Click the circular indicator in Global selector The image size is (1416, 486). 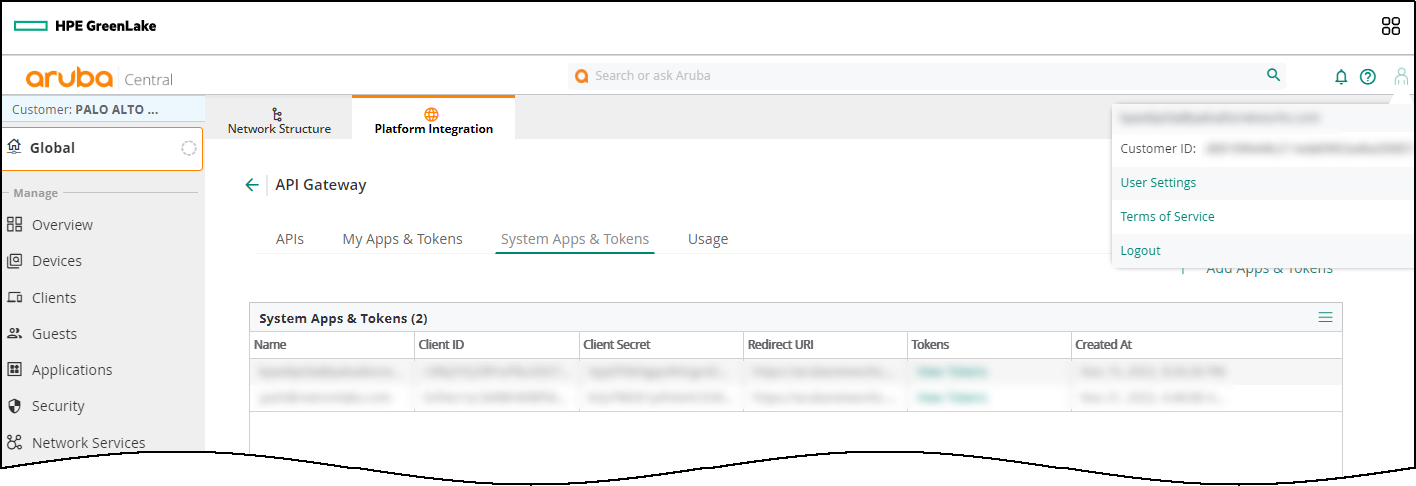coord(188,148)
